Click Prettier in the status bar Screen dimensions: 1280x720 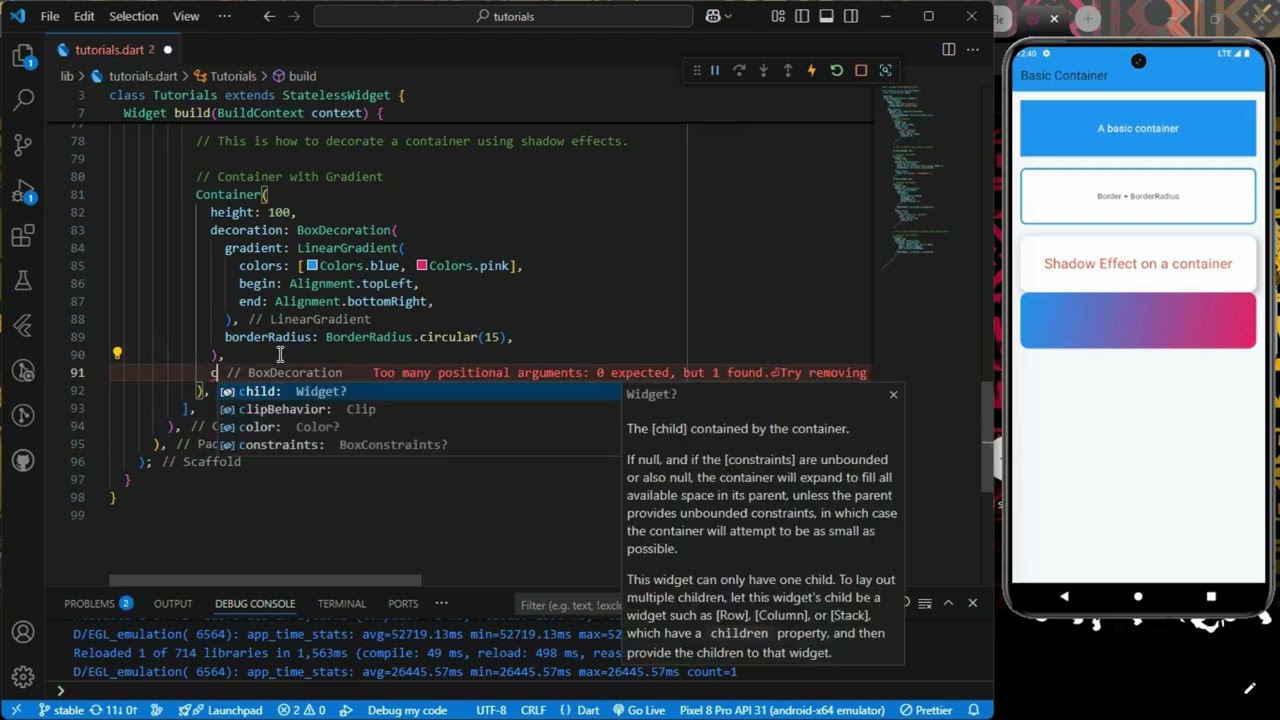coord(926,710)
